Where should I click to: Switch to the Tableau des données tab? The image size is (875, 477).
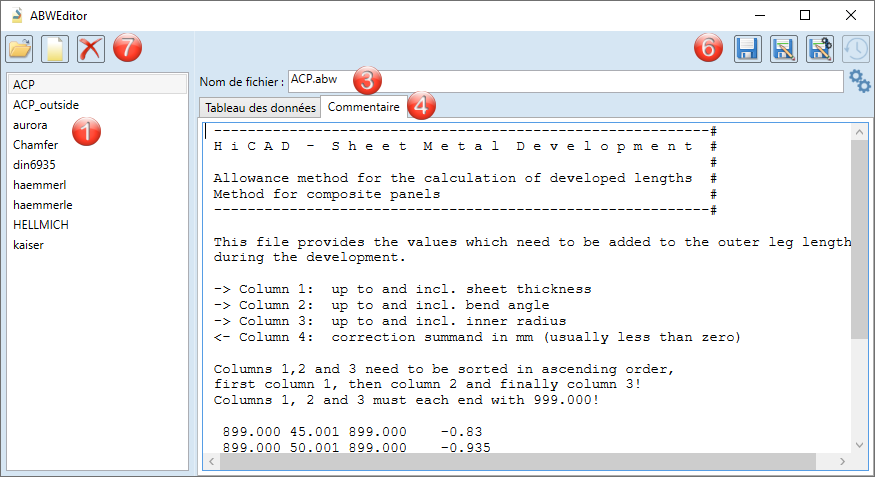(x=260, y=108)
